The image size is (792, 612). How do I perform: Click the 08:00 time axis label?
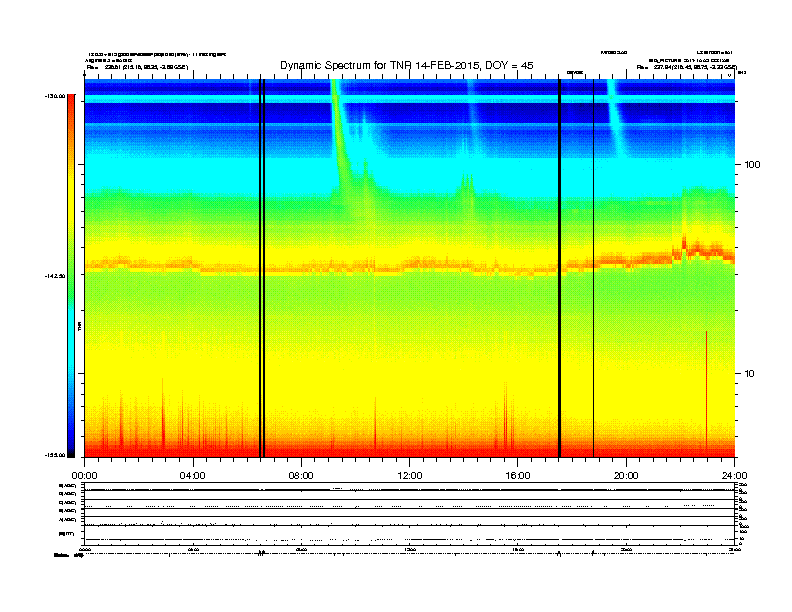coord(301,476)
